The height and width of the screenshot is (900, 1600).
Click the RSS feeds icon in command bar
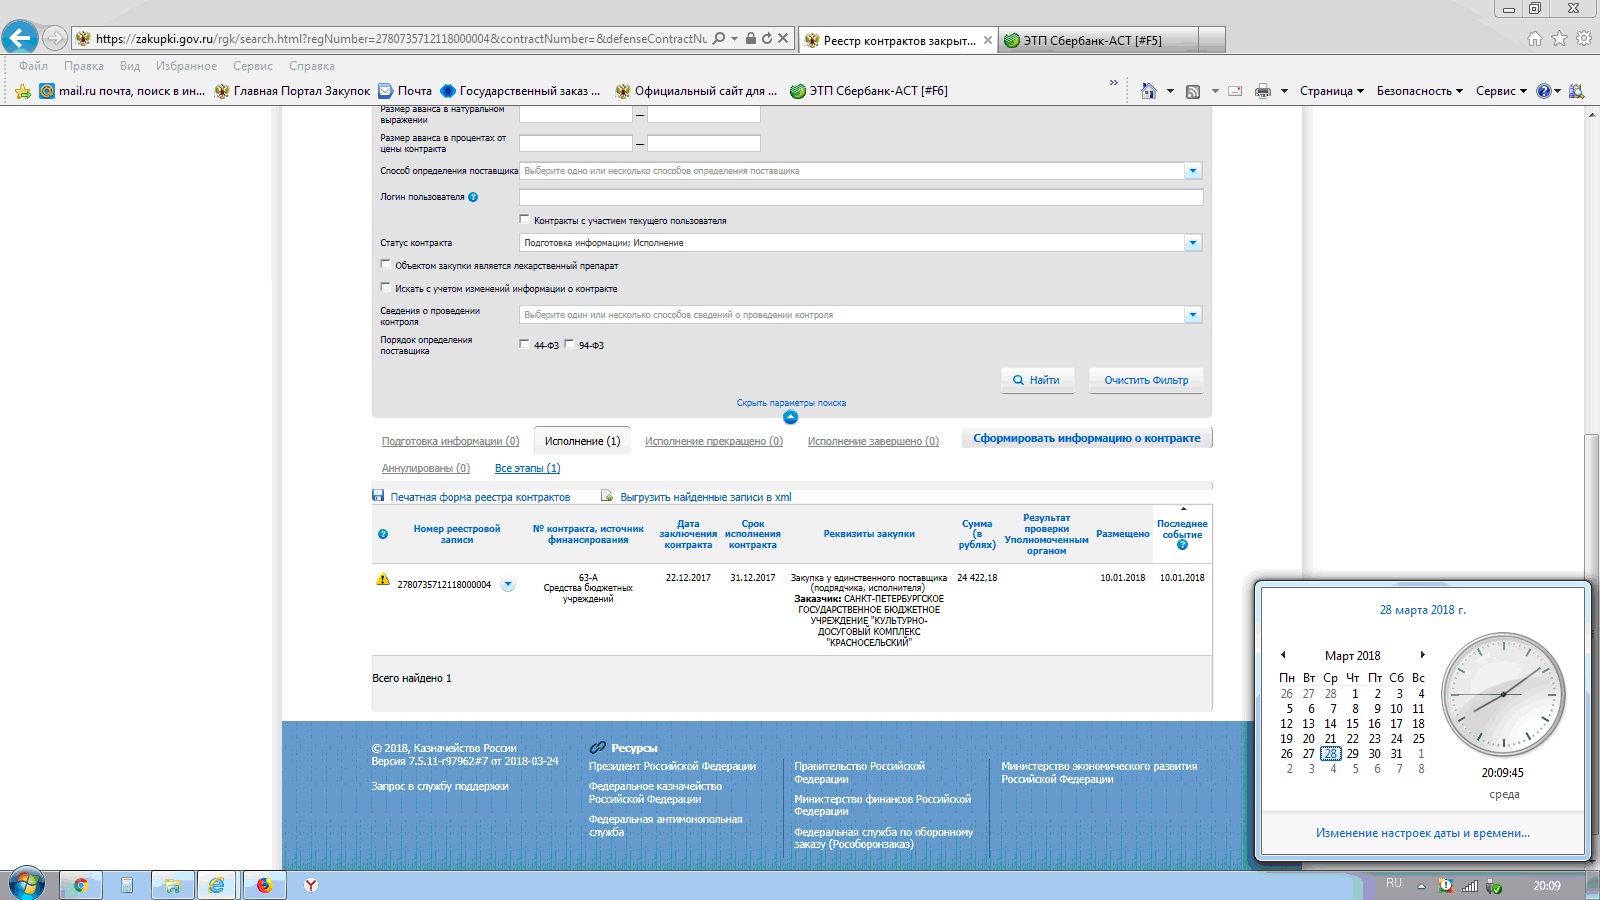(x=1193, y=91)
